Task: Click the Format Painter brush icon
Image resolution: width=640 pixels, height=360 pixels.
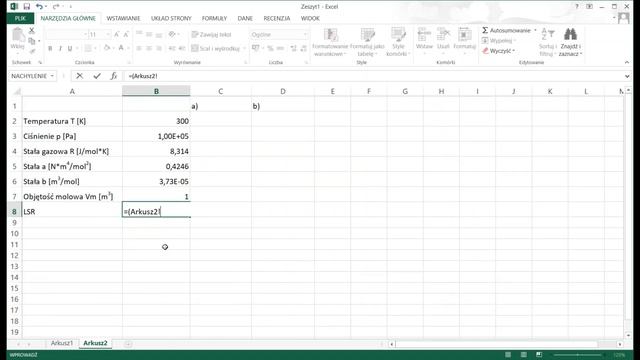Action: click(x=31, y=51)
